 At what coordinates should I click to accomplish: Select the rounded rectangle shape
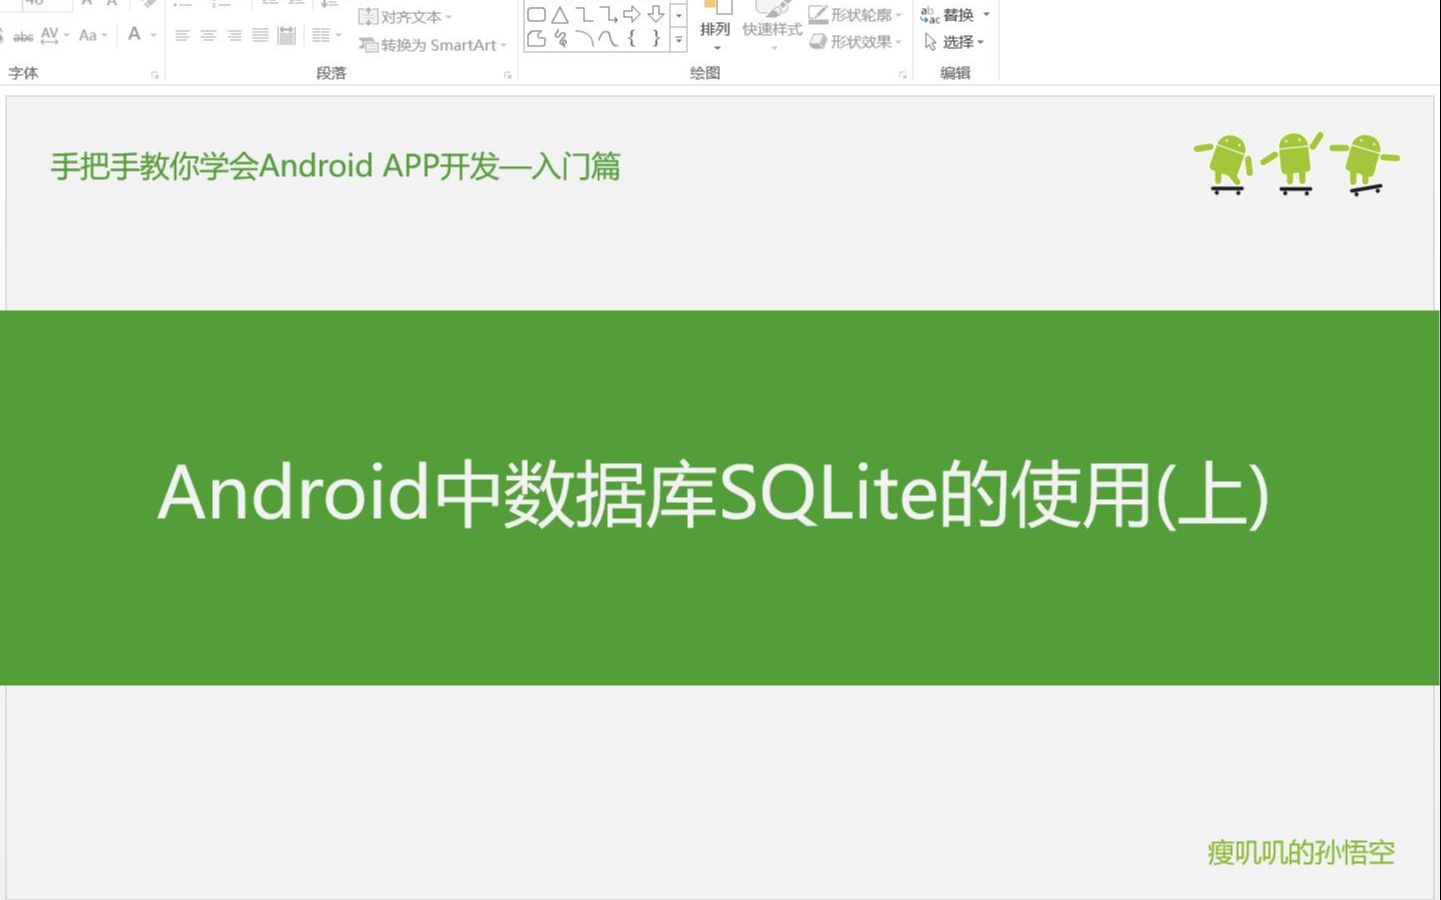[536, 15]
